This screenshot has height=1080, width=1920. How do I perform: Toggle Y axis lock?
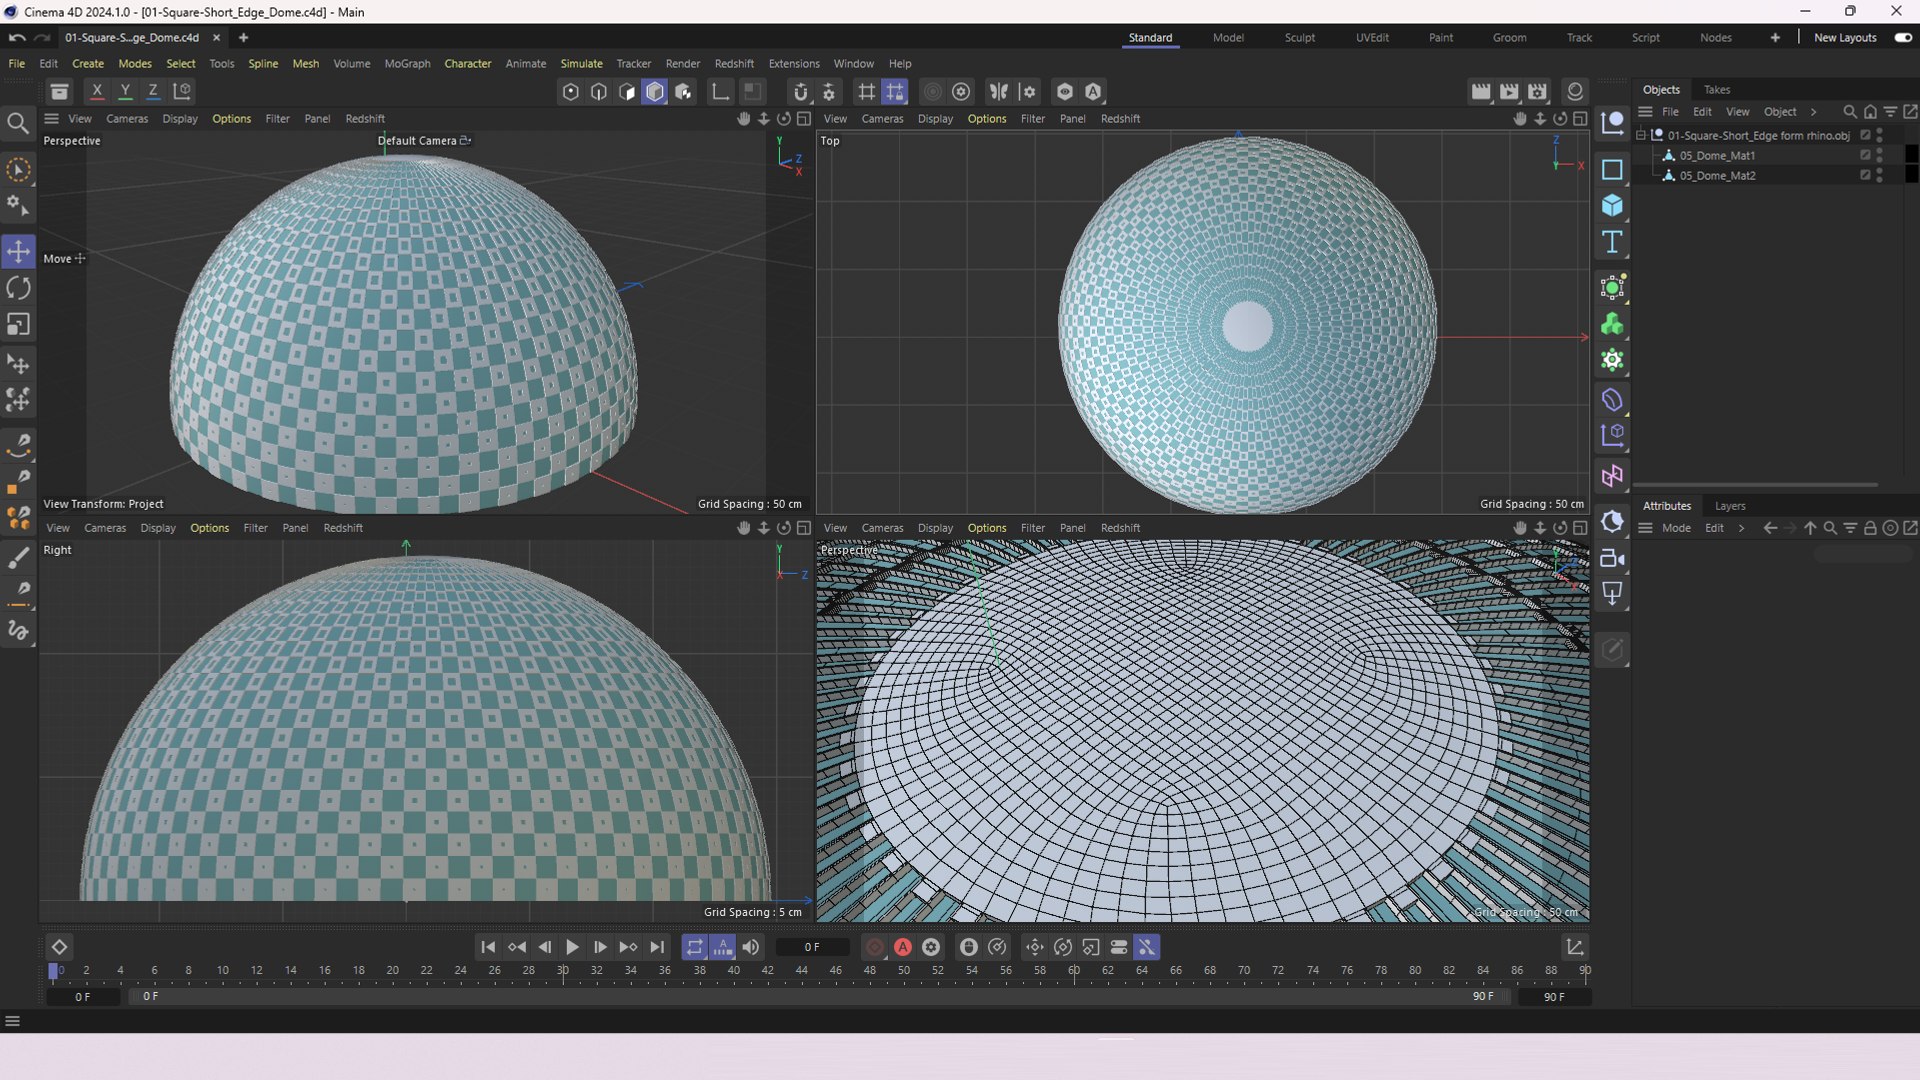[125, 91]
